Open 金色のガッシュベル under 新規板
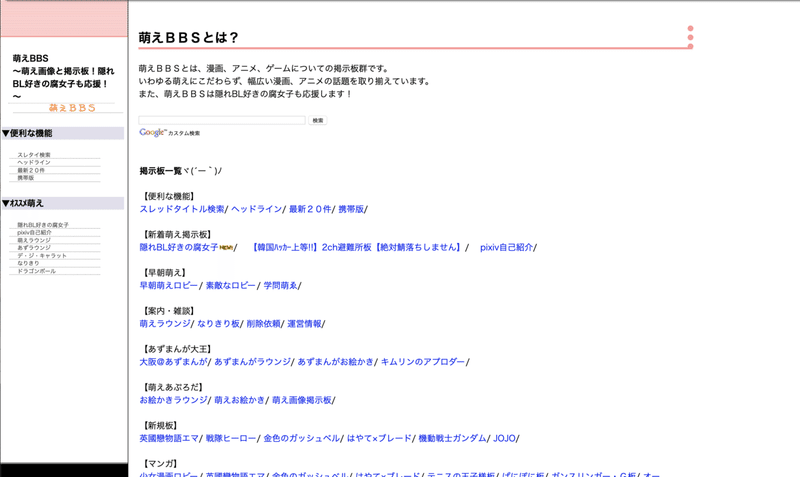800x477 pixels. [302, 438]
